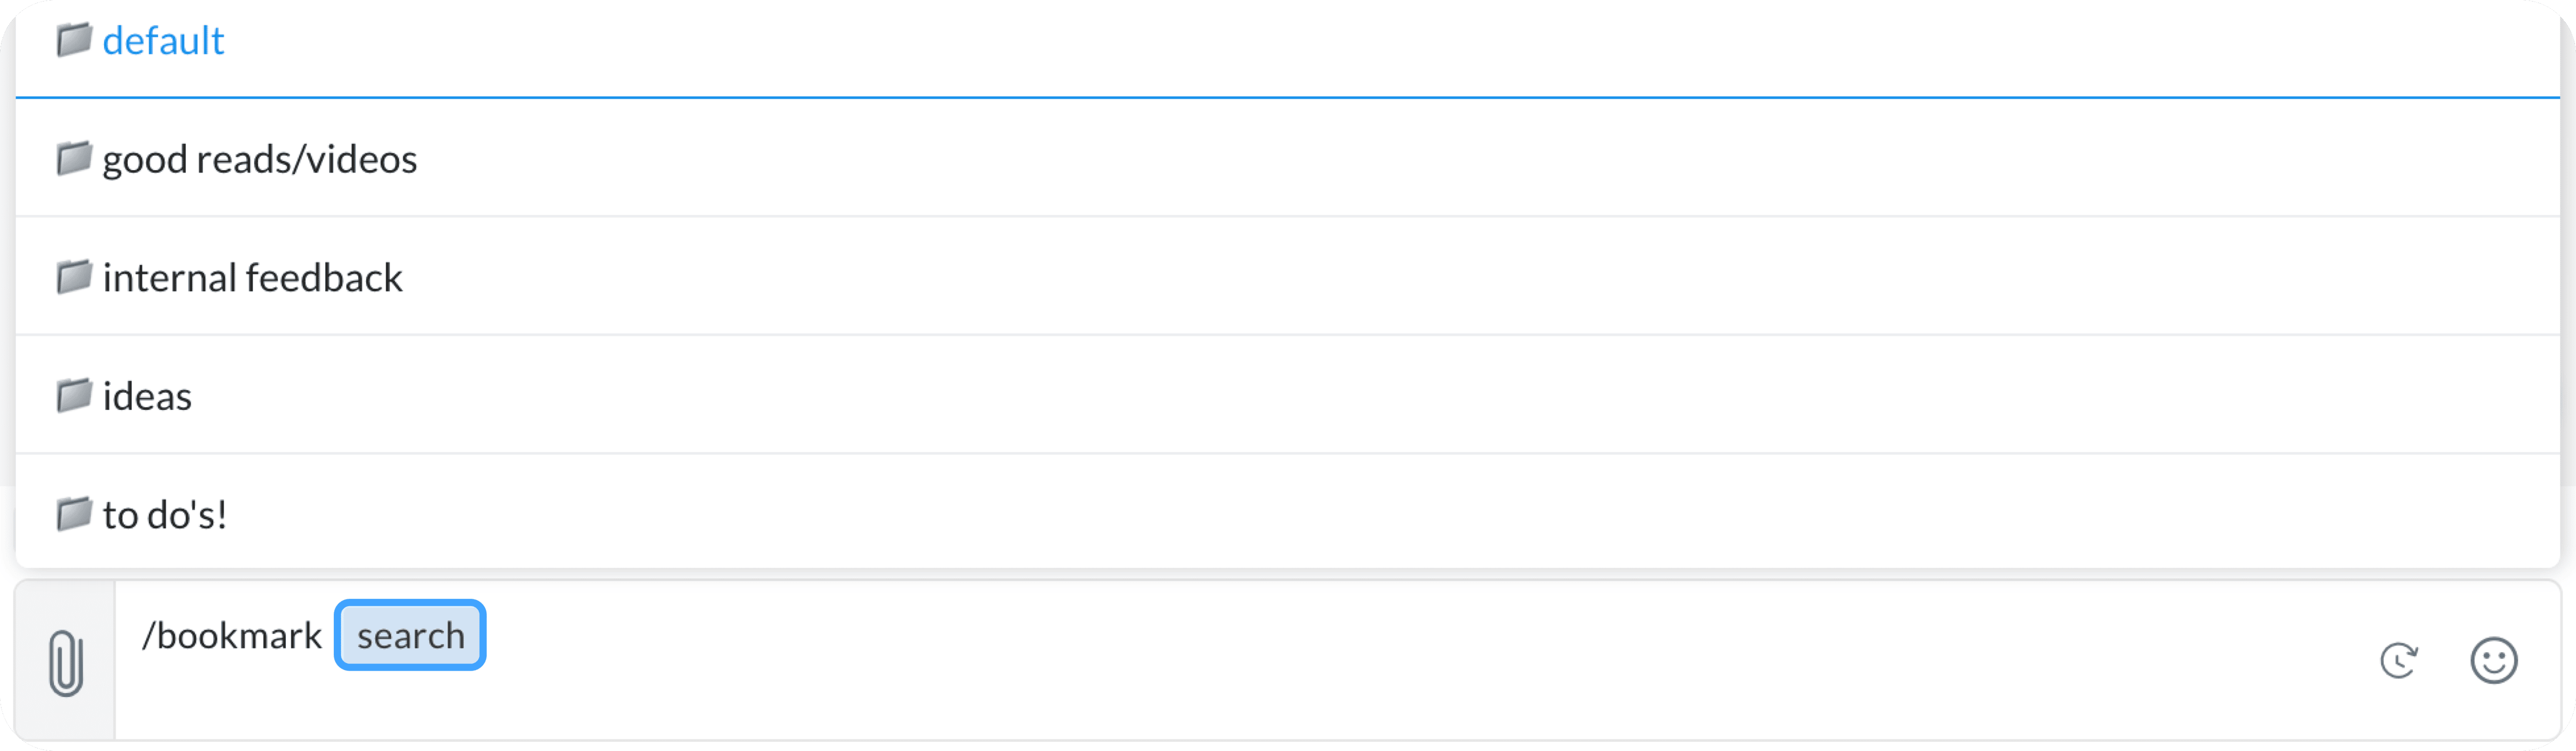The image size is (2576, 751).
Task: Choose the good reads/videos label
Action: [x=260, y=159]
